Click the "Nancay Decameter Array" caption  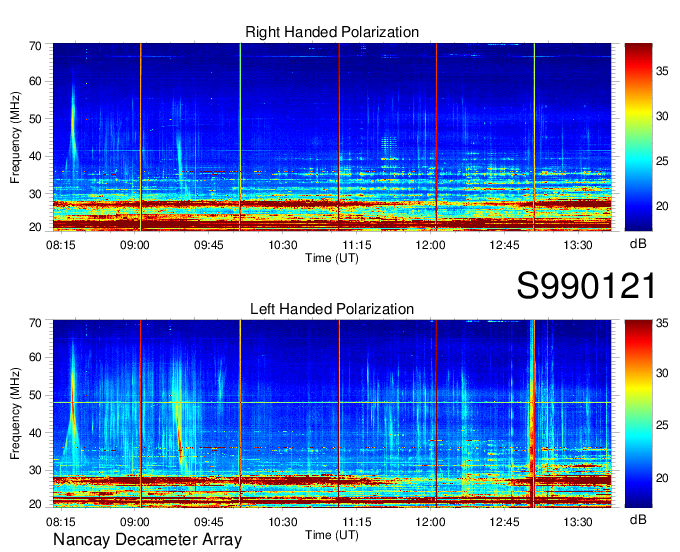tap(147, 540)
